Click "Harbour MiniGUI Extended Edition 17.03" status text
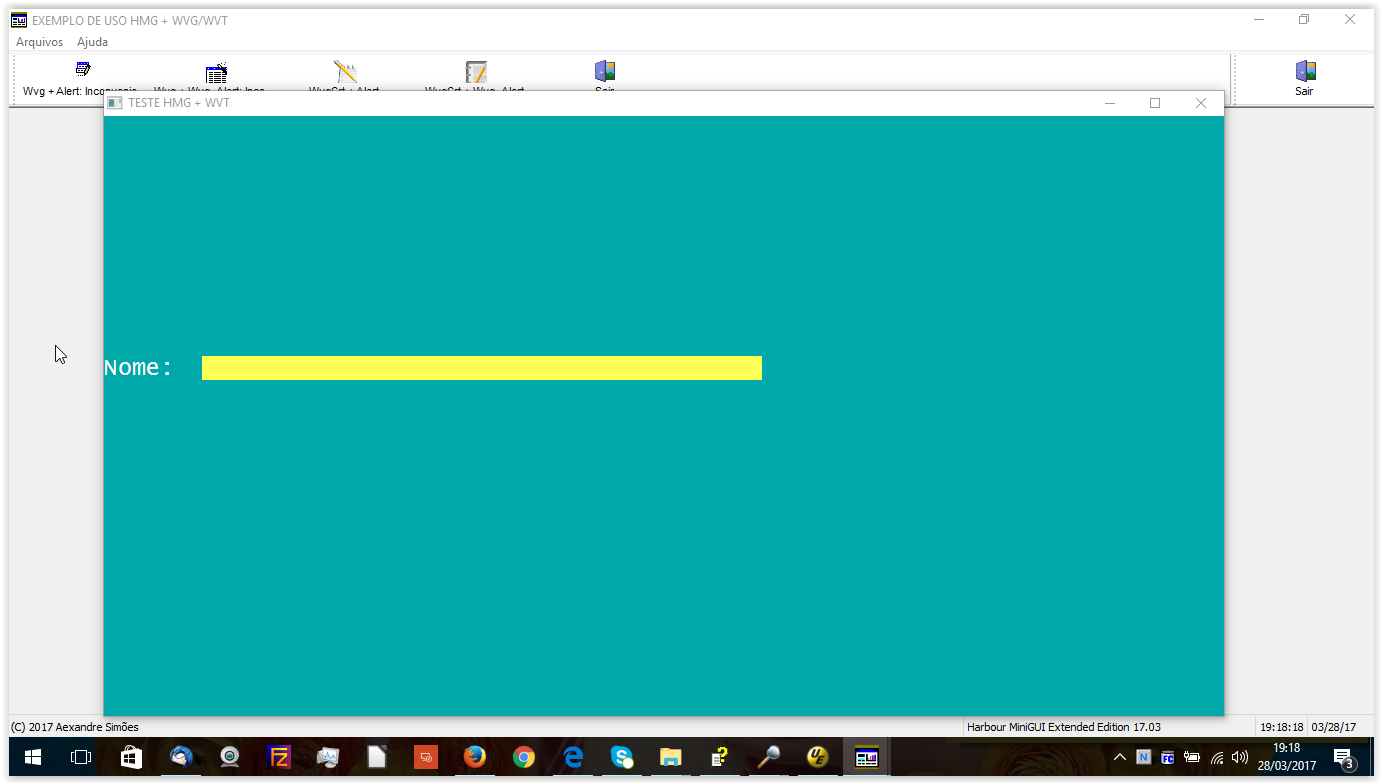The image size is (1382, 784). click(1064, 727)
